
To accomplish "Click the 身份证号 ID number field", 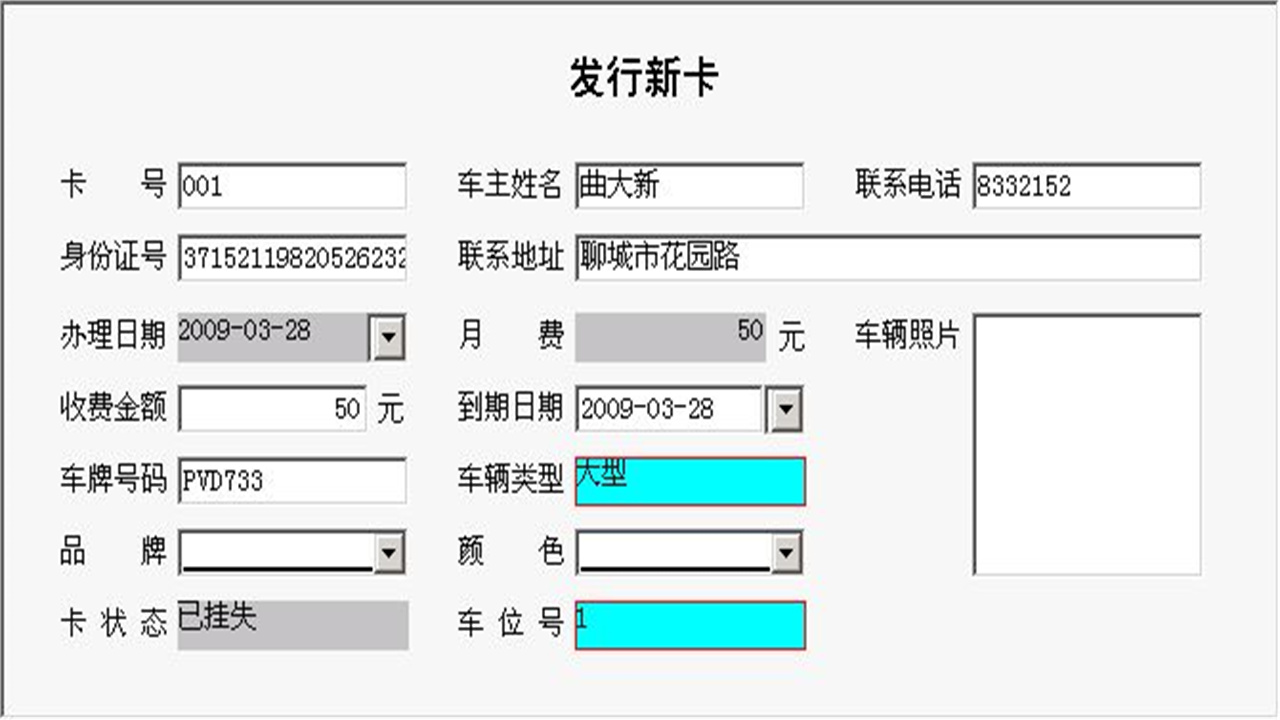I will tap(290, 259).
